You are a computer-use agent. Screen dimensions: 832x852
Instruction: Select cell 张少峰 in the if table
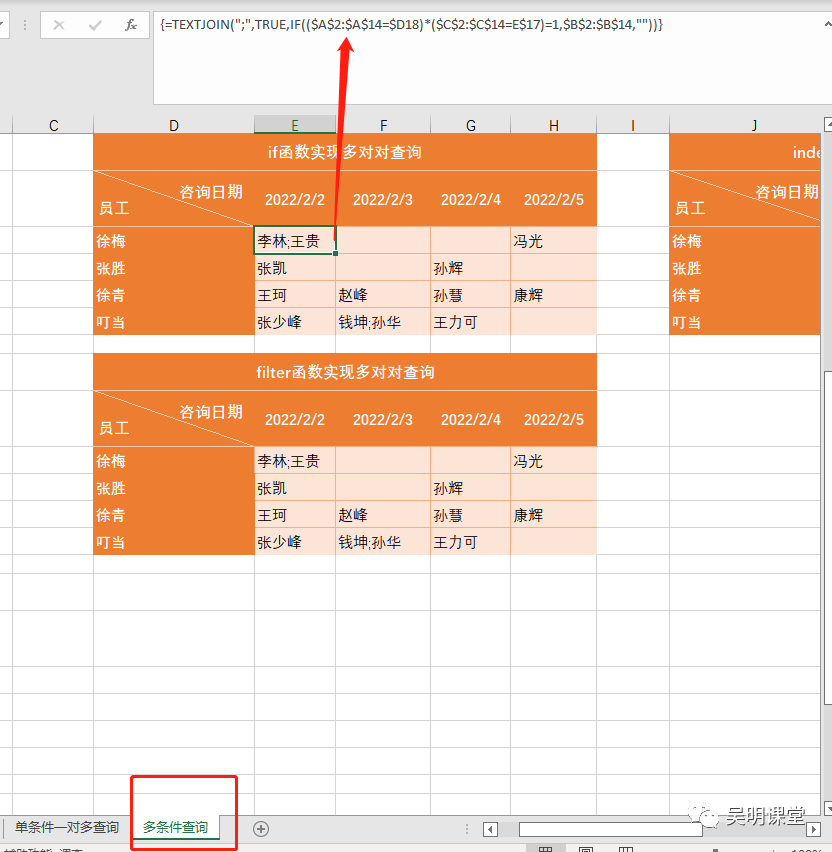click(x=295, y=322)
